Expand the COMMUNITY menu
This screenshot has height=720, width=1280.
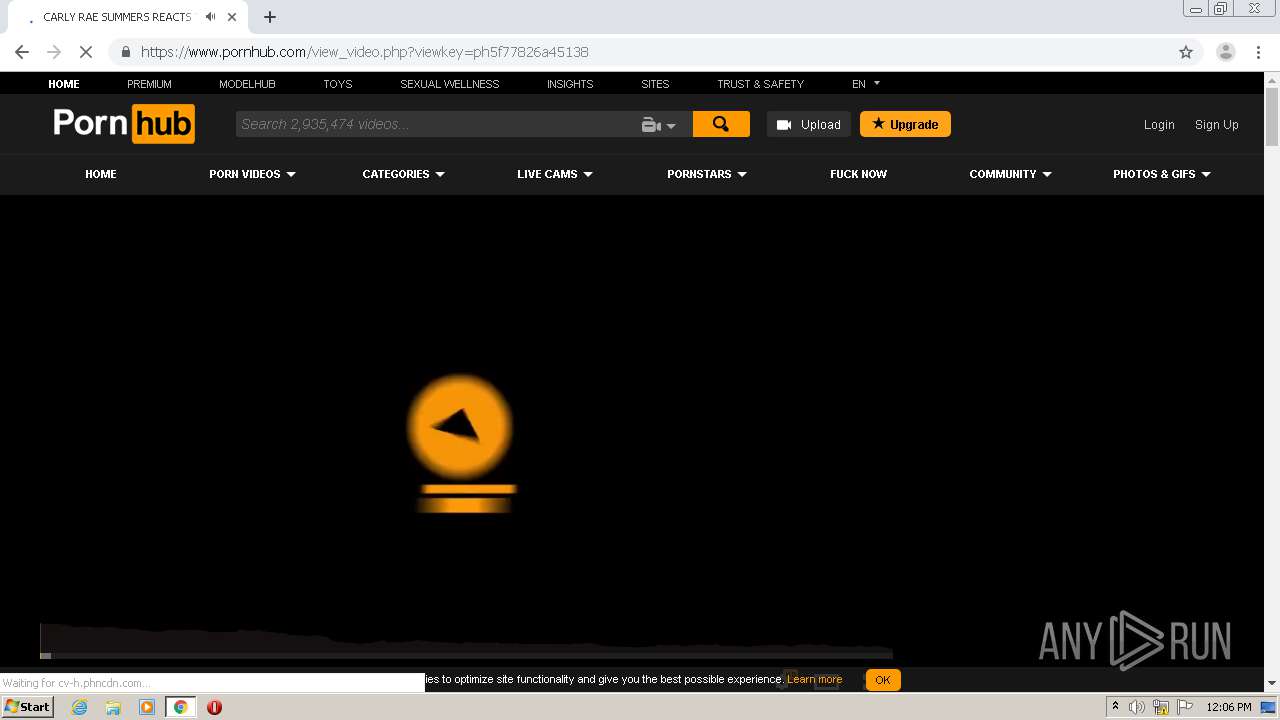click(1010, 174)
